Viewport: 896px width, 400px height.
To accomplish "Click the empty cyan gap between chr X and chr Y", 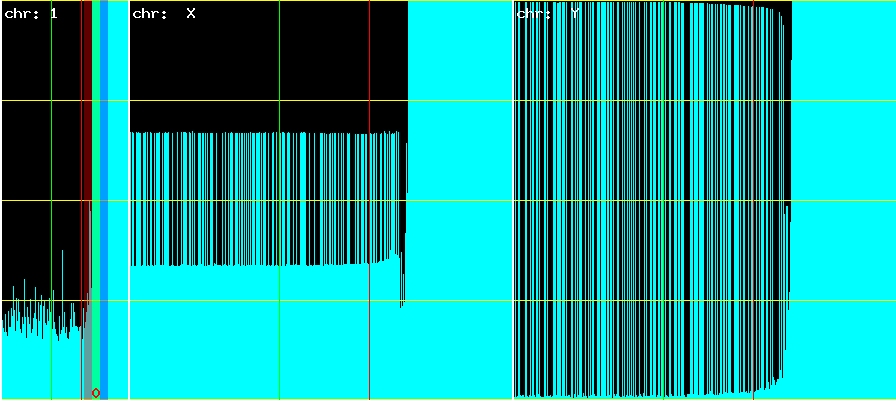I will [460, 200].
